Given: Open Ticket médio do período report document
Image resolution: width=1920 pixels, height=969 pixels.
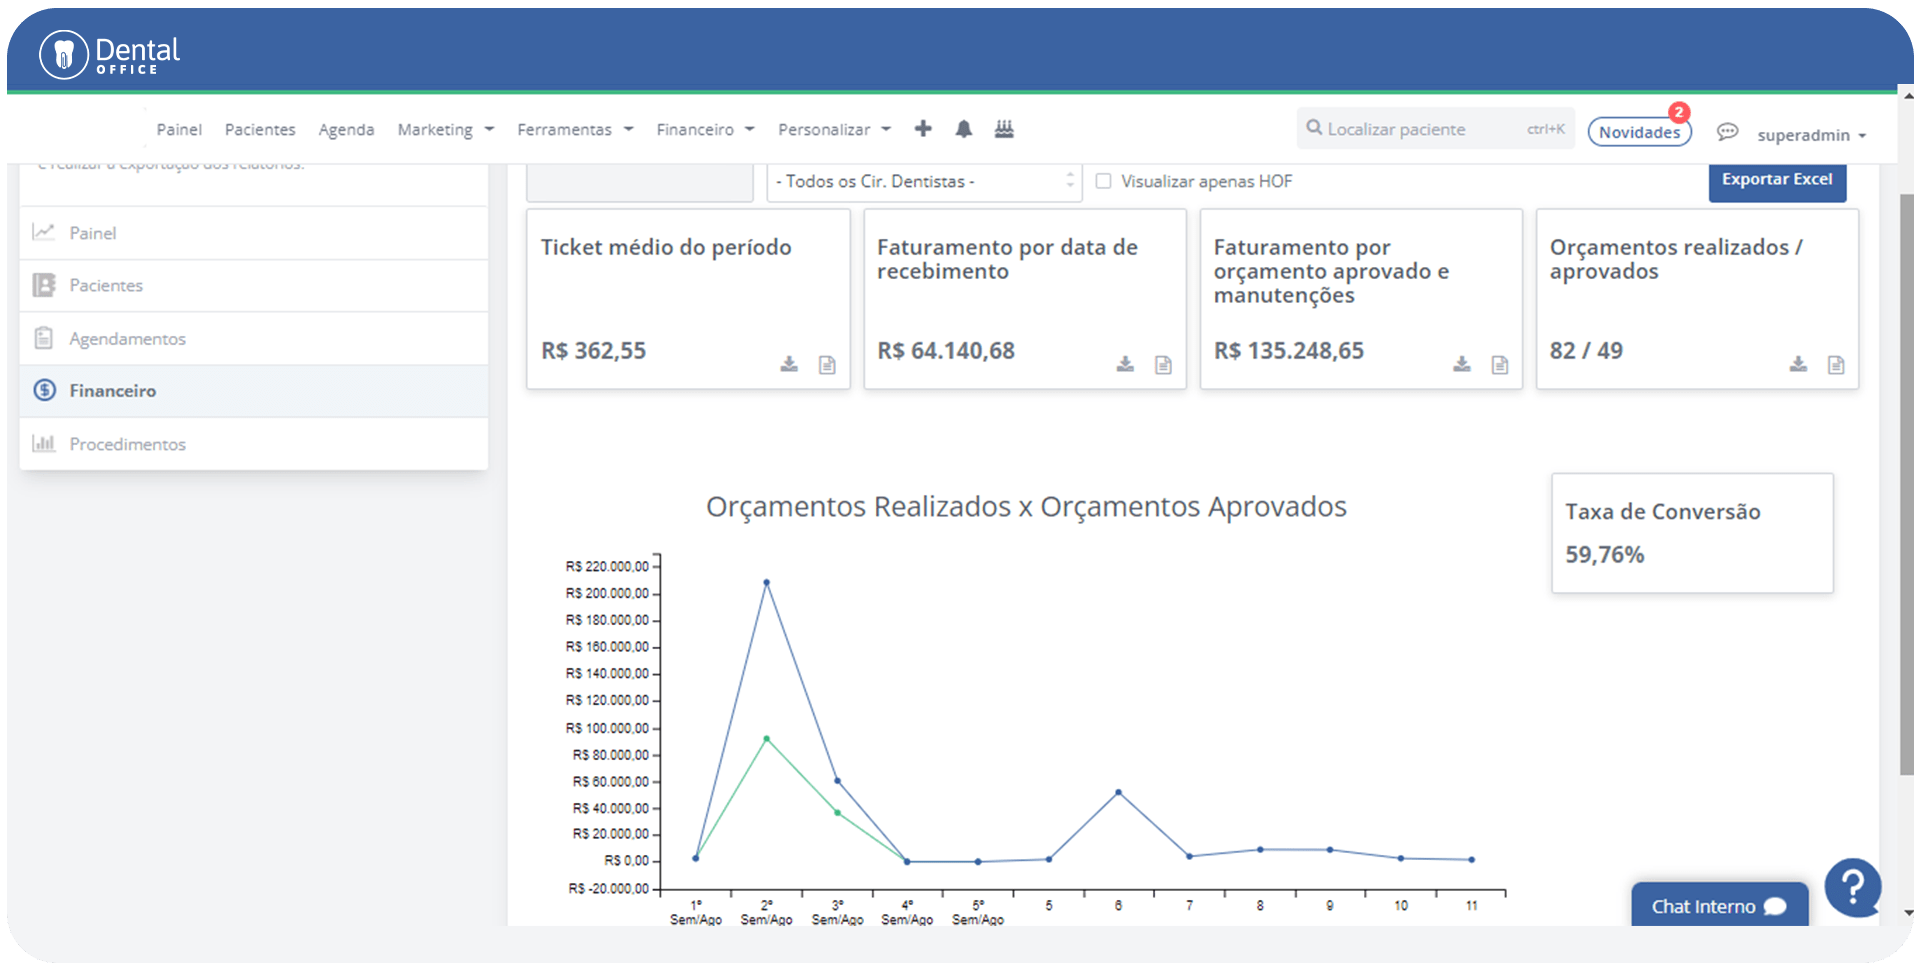Looking at the screenshot, I should pyautogui.click(x=827, y=364).
